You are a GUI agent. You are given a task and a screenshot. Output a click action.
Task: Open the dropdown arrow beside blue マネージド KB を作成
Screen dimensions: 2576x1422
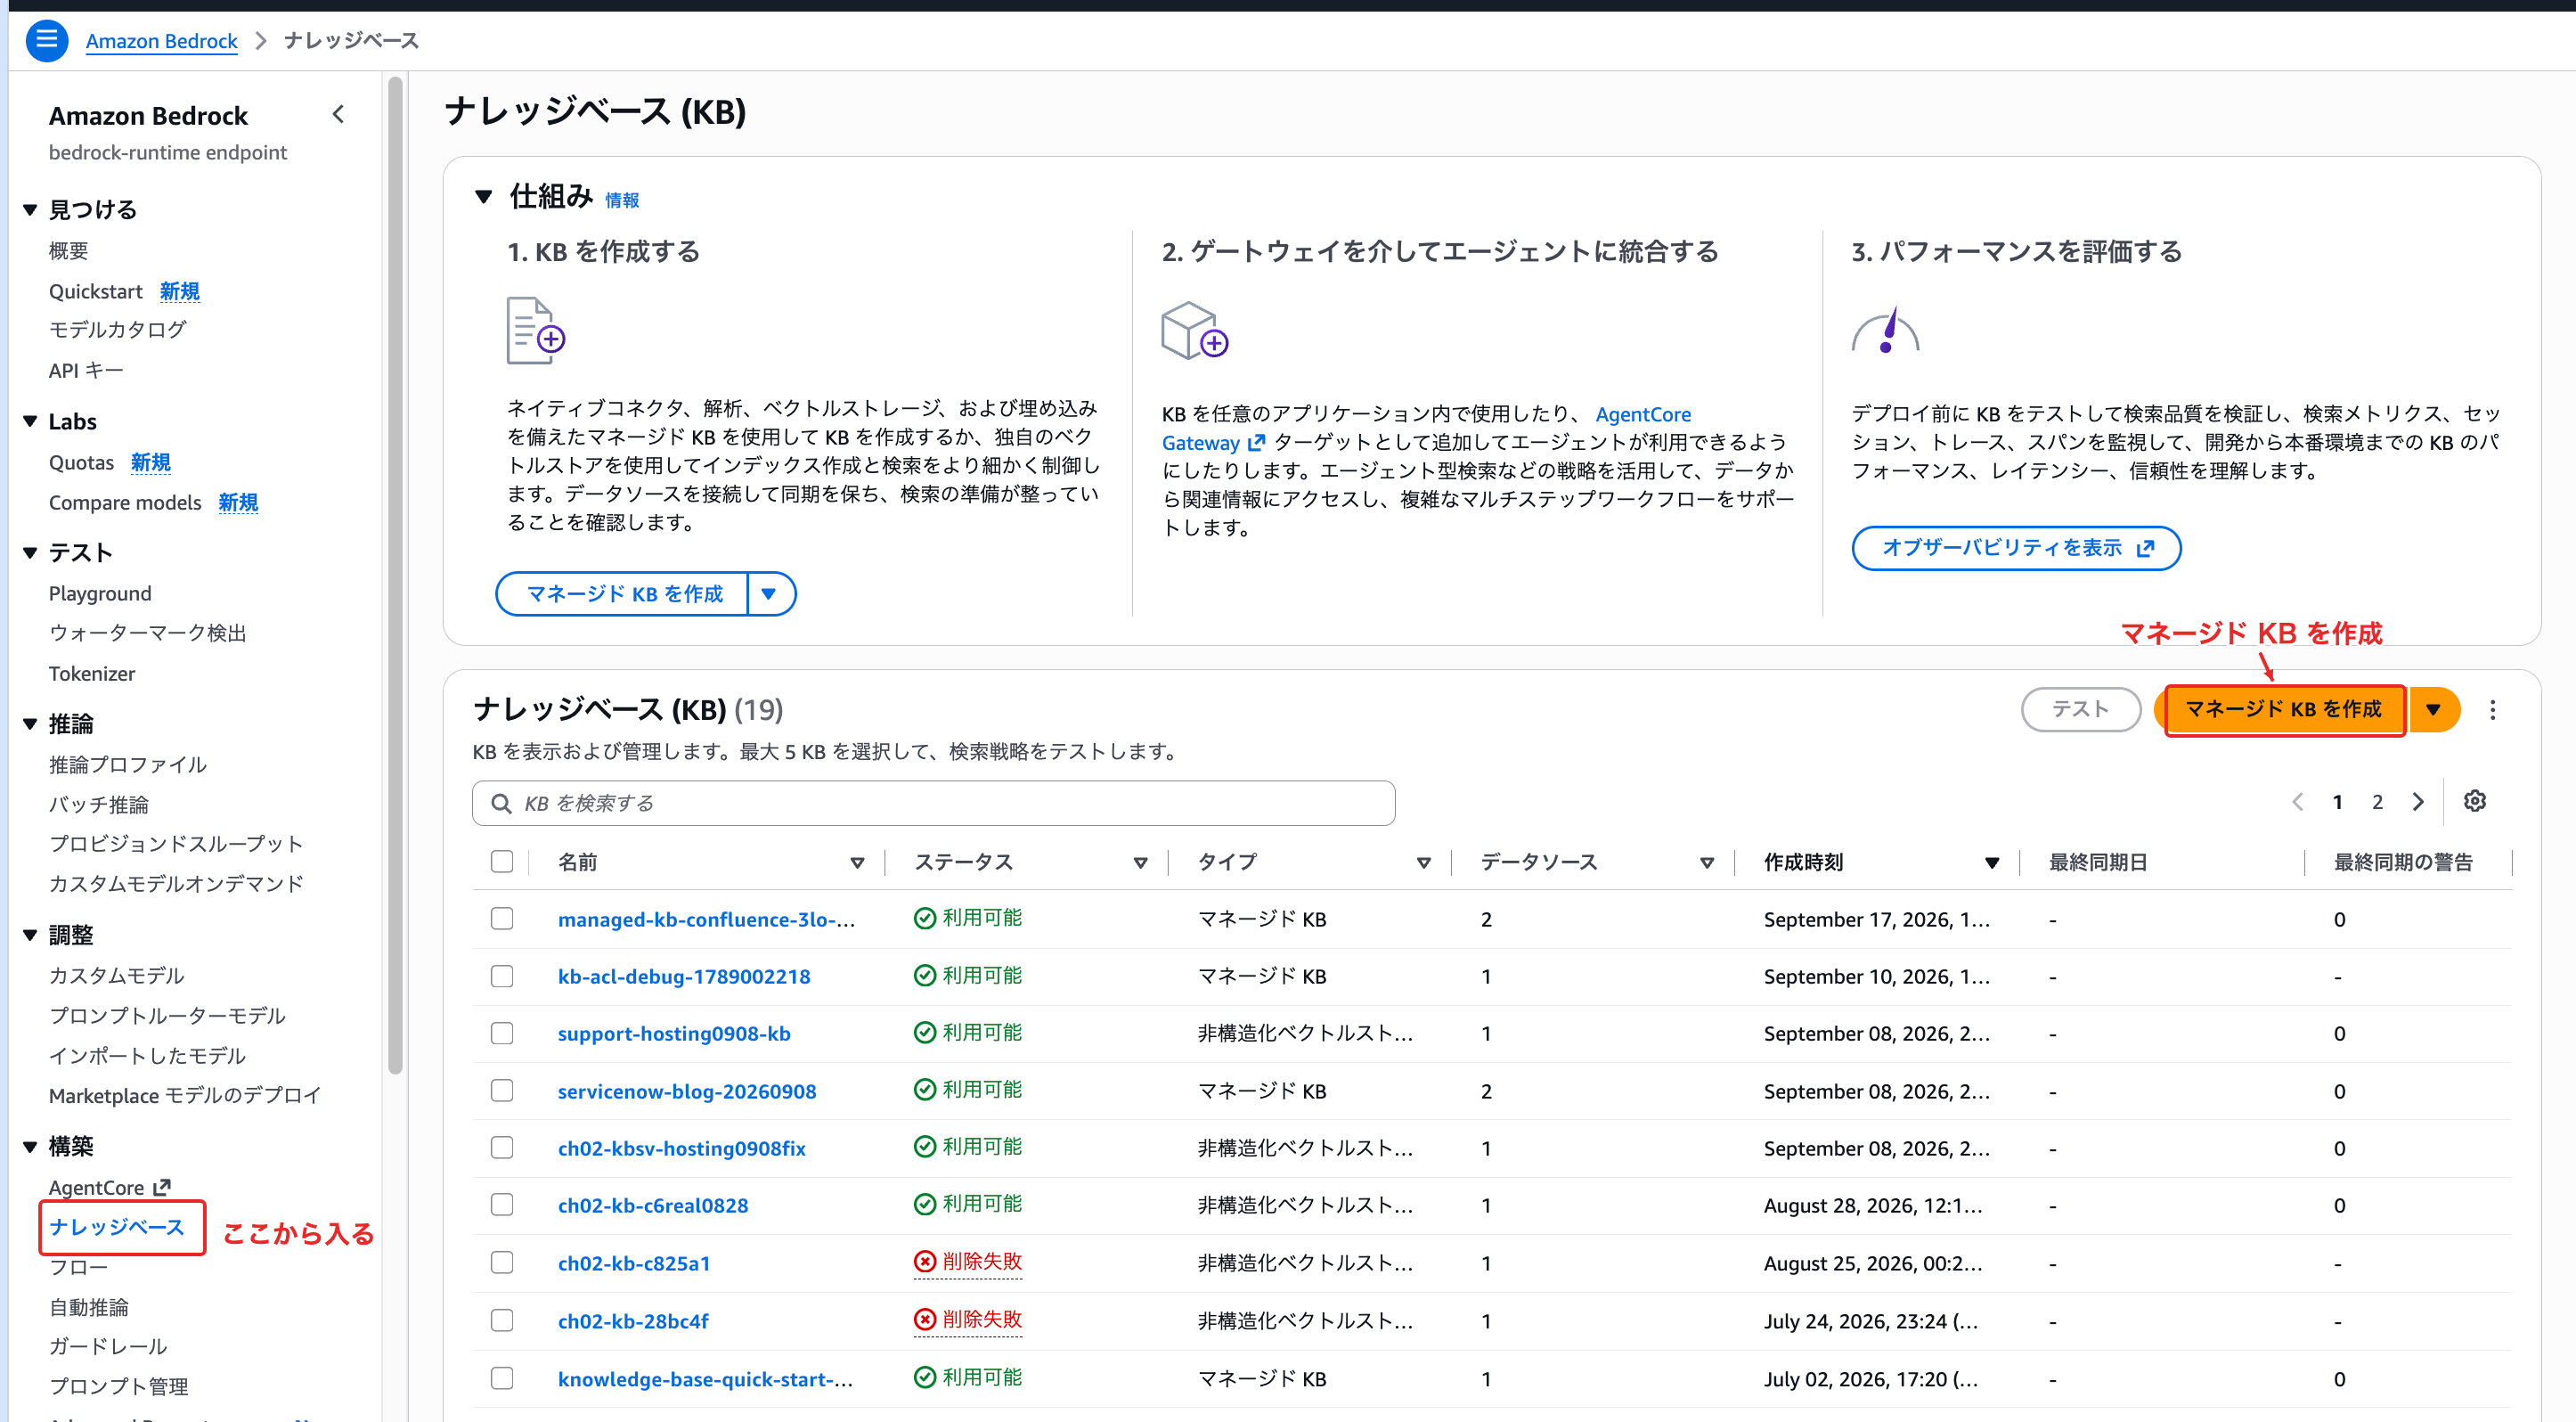(x=769, y=594)
